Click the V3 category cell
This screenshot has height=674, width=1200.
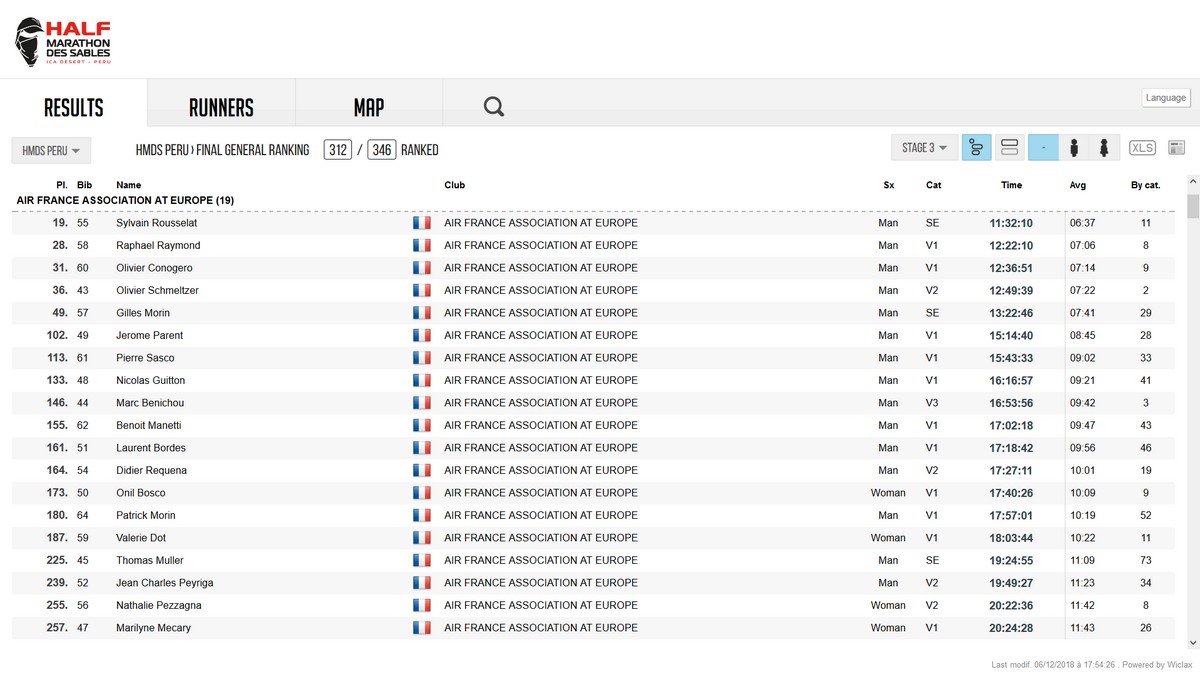click(x=932, y=403)
